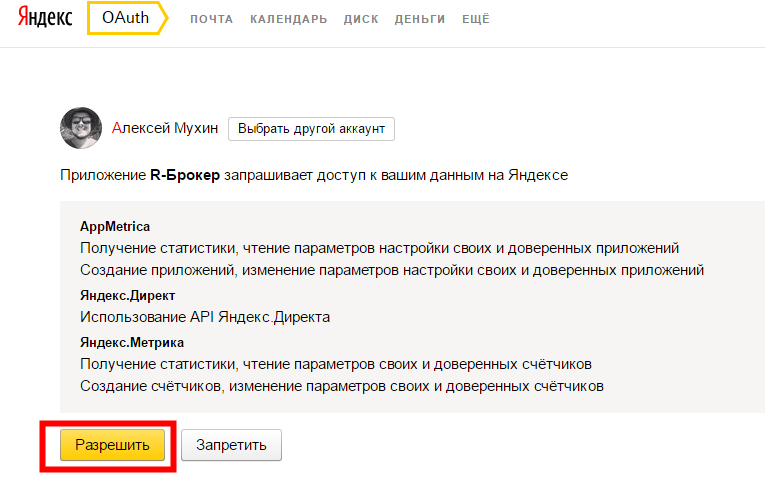This screenshot has height=498, width=765.
Task: Click 'Получение статистики, чтение параметров своих' счётчиков line
Action: [x=336, y=364]
